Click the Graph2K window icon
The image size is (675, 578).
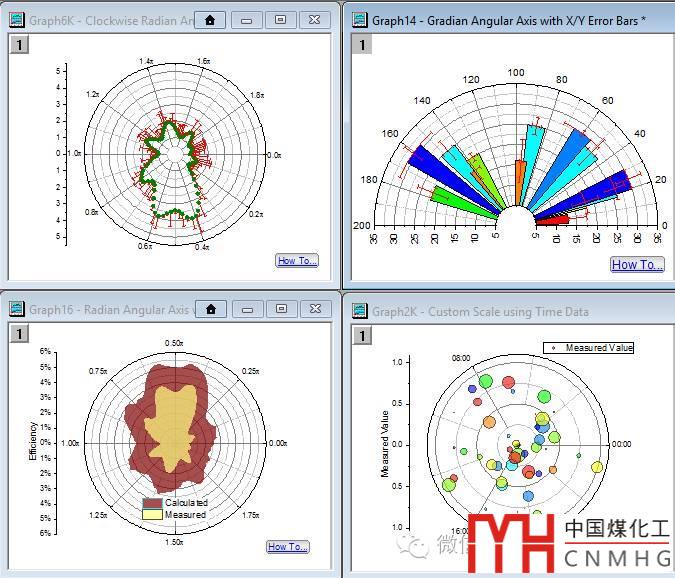pos(360,311)
